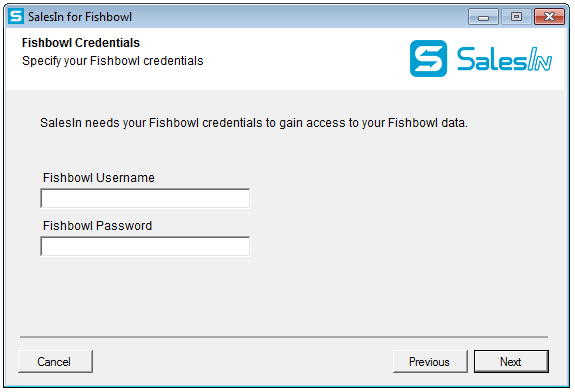Click the empty title bar area beside the title
Screen dimensions: 575x392
299,17
